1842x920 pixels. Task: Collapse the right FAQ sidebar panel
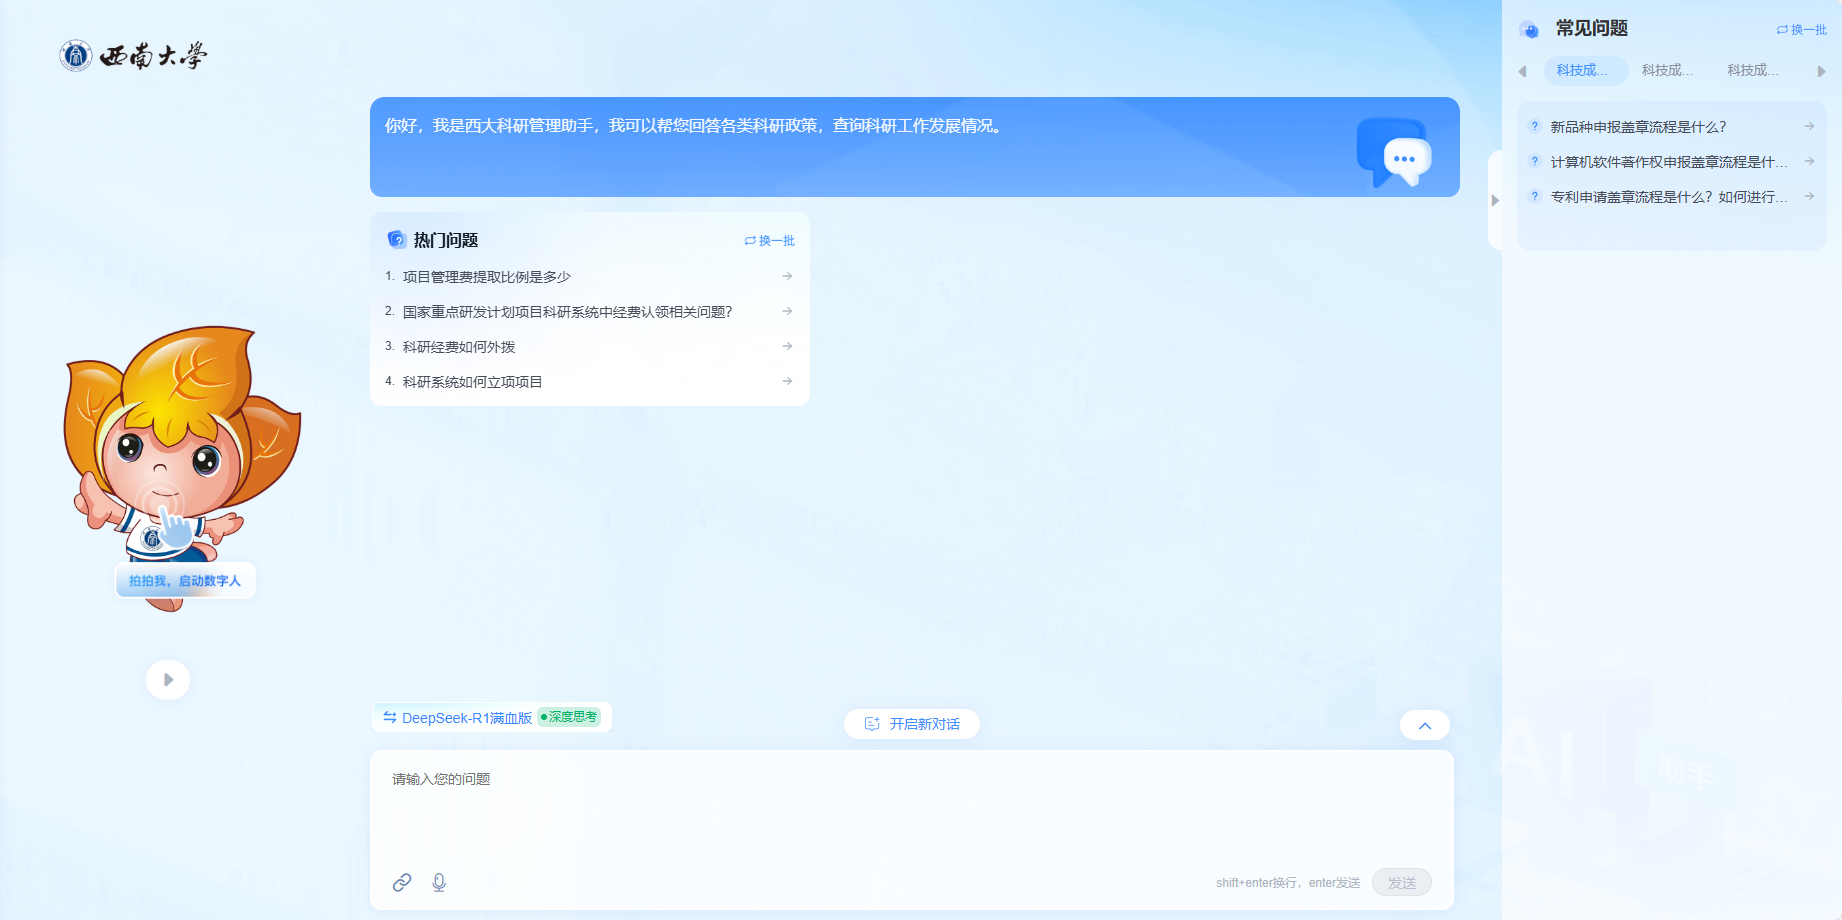(1495, 200)
